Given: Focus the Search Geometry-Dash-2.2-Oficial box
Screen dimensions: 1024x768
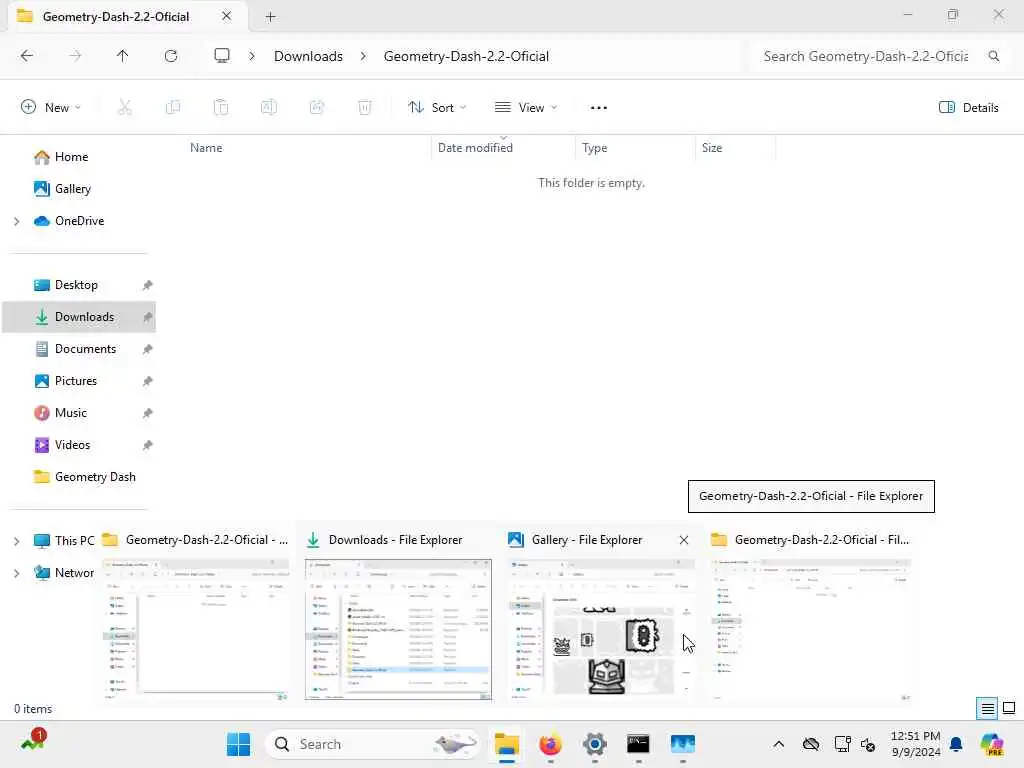Looking at the screenshot, I should click(866, 56).
